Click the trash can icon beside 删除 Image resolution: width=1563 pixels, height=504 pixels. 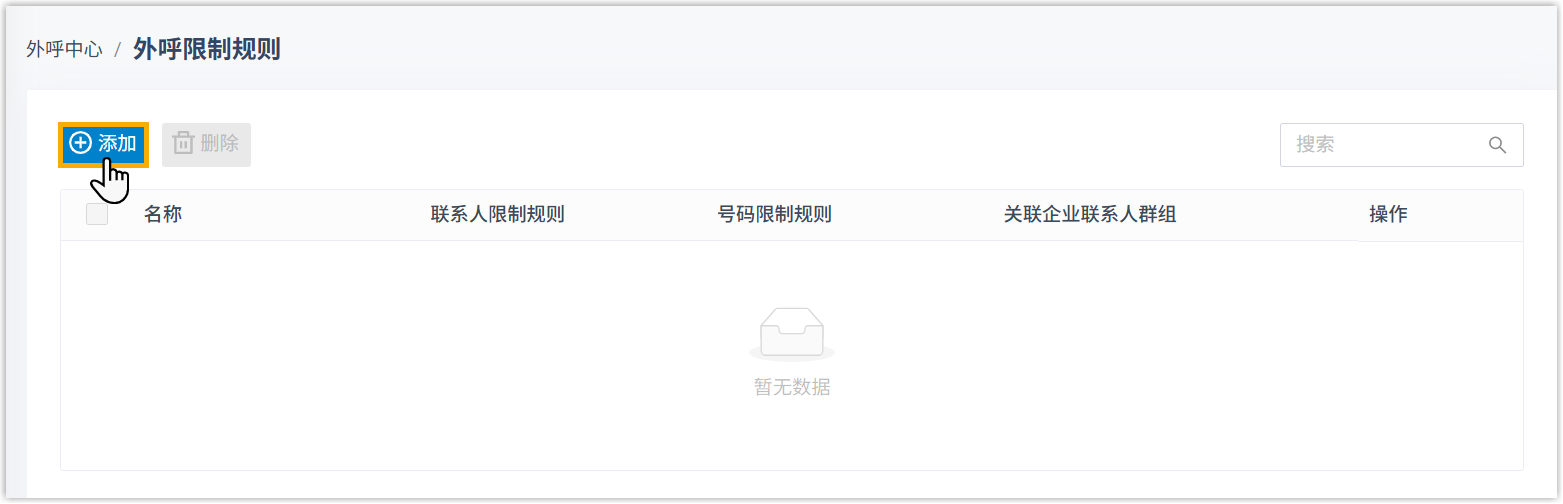coord(183,144)
